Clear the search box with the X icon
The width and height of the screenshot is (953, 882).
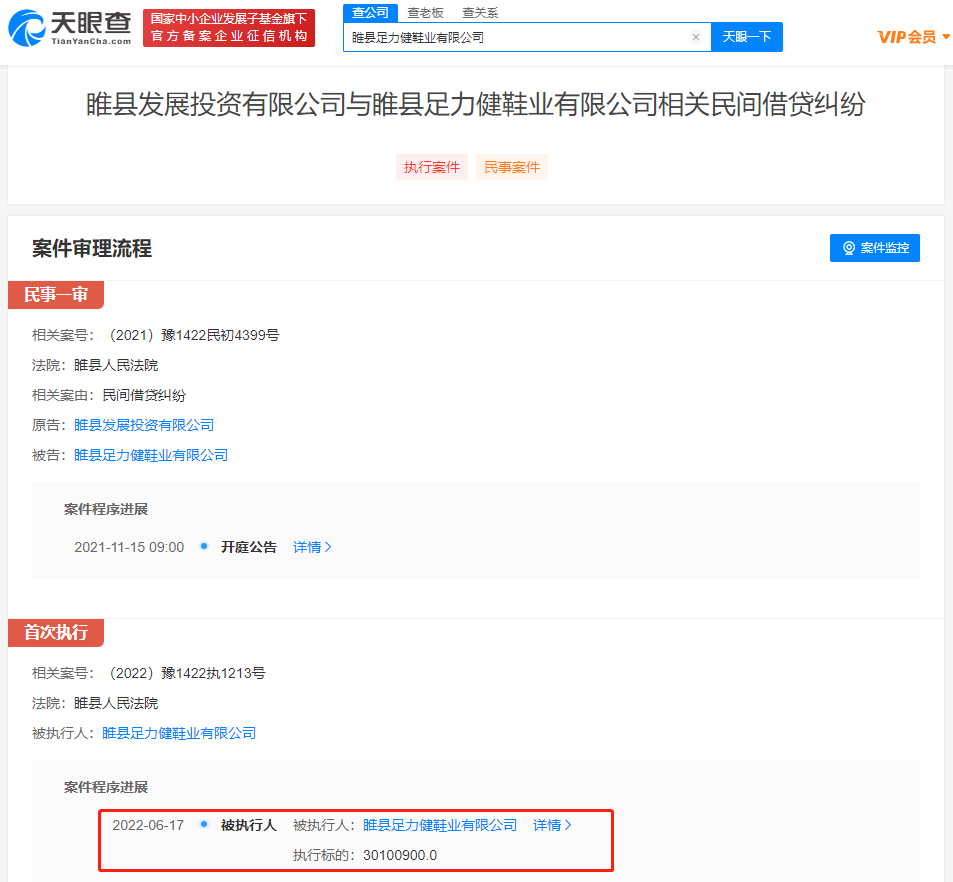click(x=696, y=37)
